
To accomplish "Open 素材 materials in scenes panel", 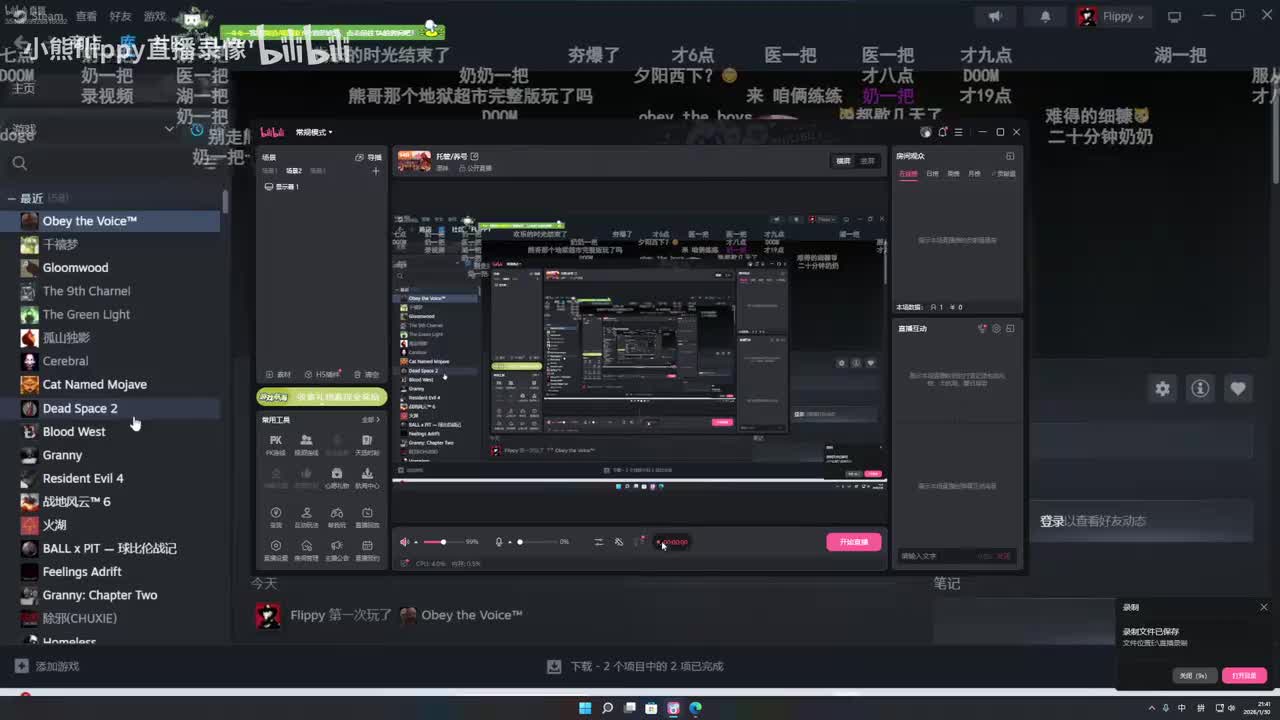I will (279, 374).
